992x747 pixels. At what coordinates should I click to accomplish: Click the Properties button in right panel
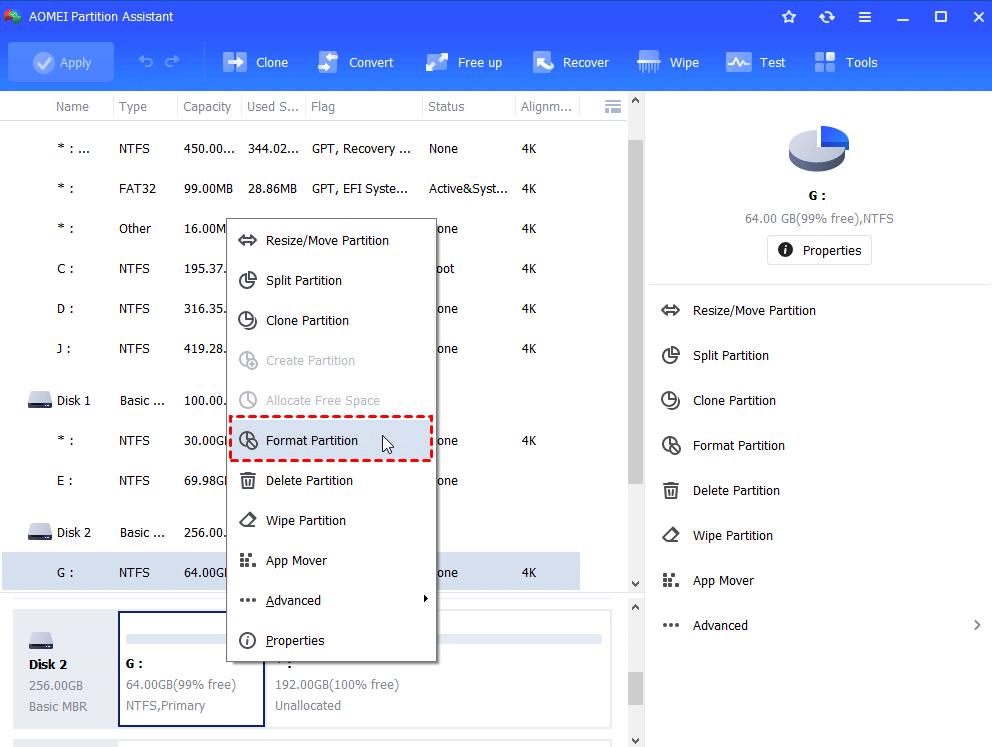tap(819, 250)
